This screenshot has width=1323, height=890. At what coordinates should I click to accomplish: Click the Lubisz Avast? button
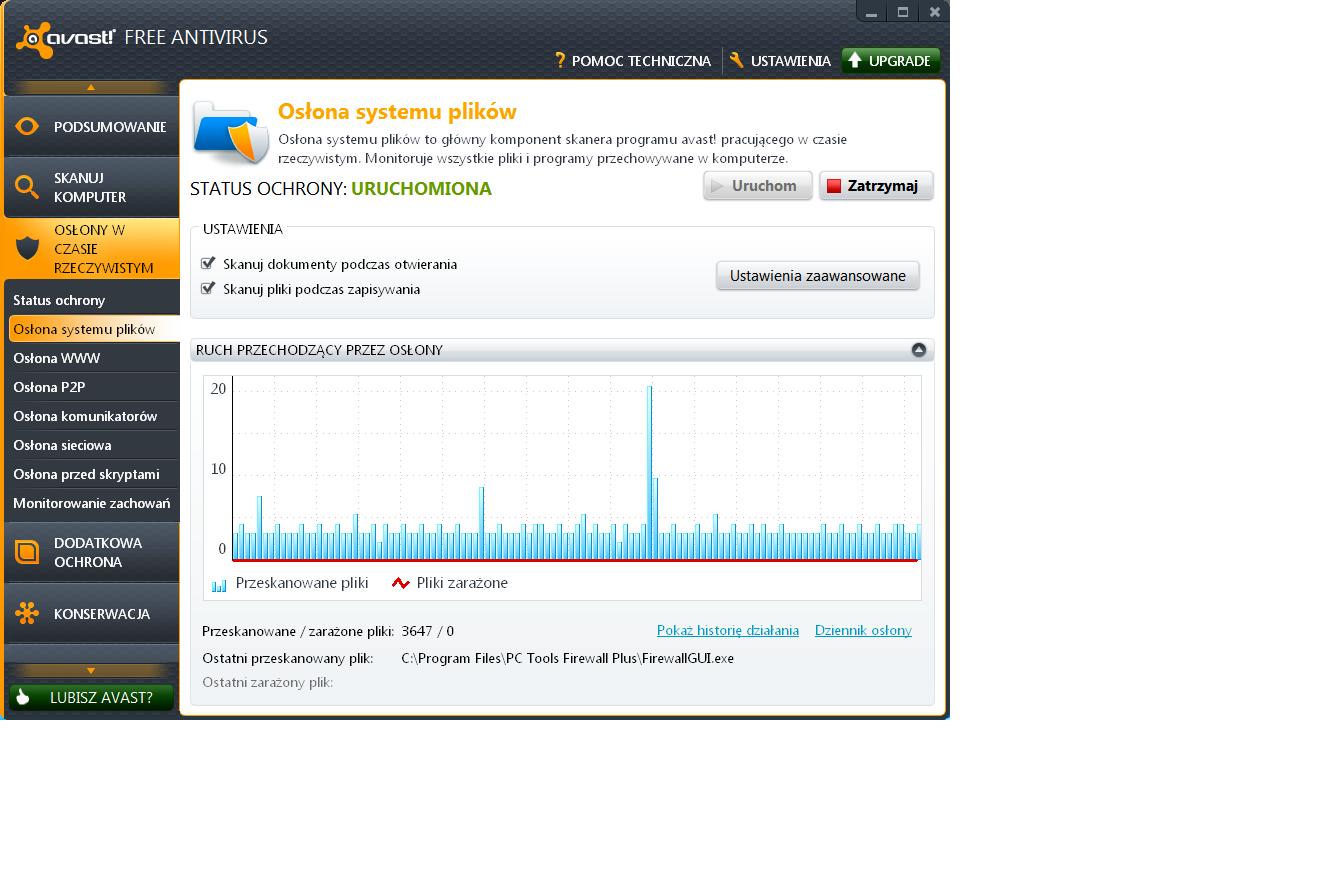(x=91, y=697)
